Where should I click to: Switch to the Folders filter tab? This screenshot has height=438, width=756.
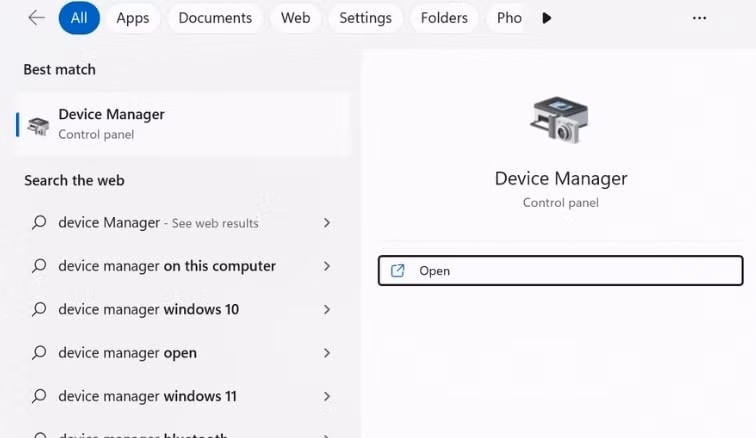444,18
